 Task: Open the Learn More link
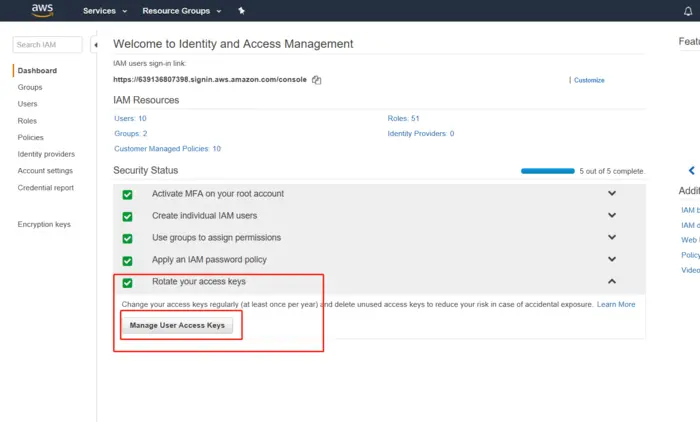(x=616, y=304)
